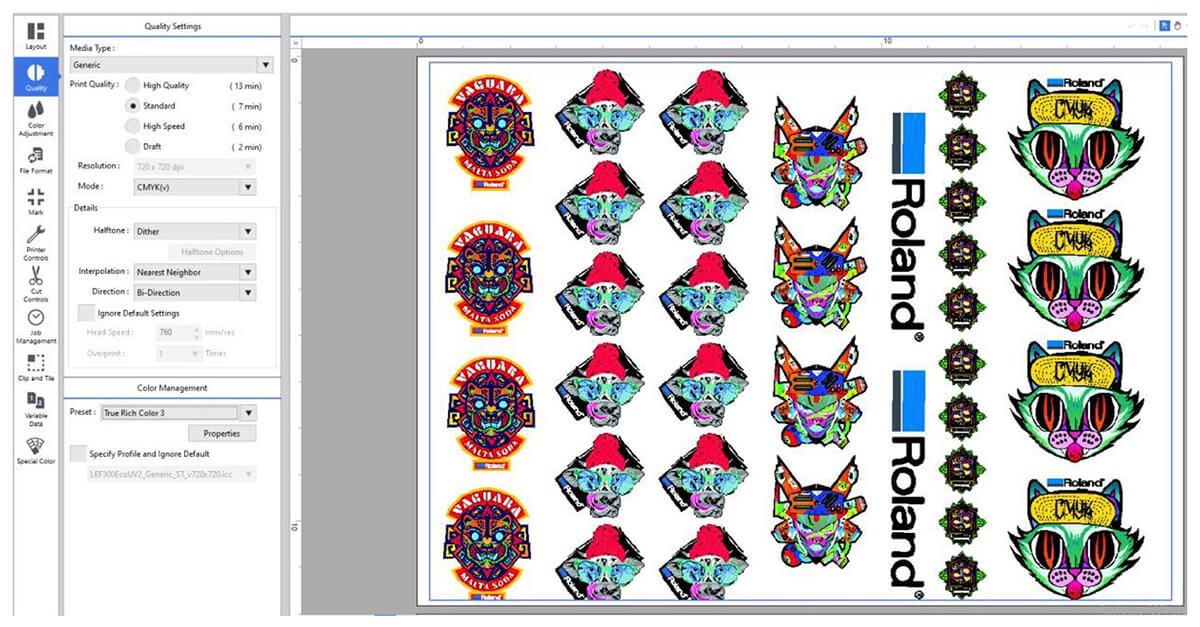This screenshot has height=627, width=1200.
Task: Select the Standard print quality option
Action: [132, 105]
